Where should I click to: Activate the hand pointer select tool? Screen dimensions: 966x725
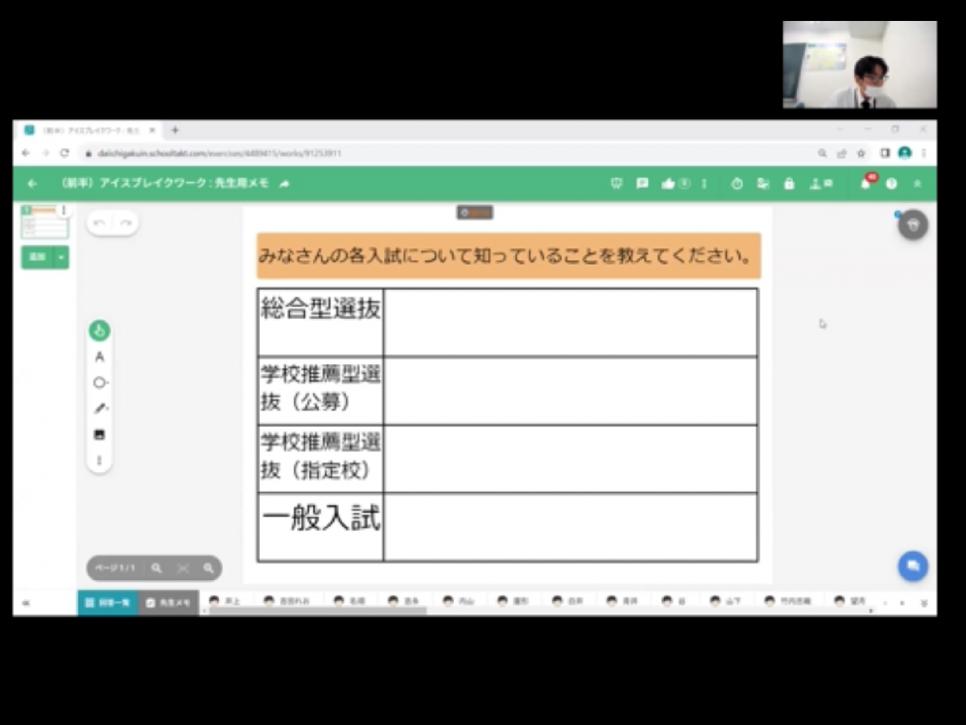[x=99, y=331]
